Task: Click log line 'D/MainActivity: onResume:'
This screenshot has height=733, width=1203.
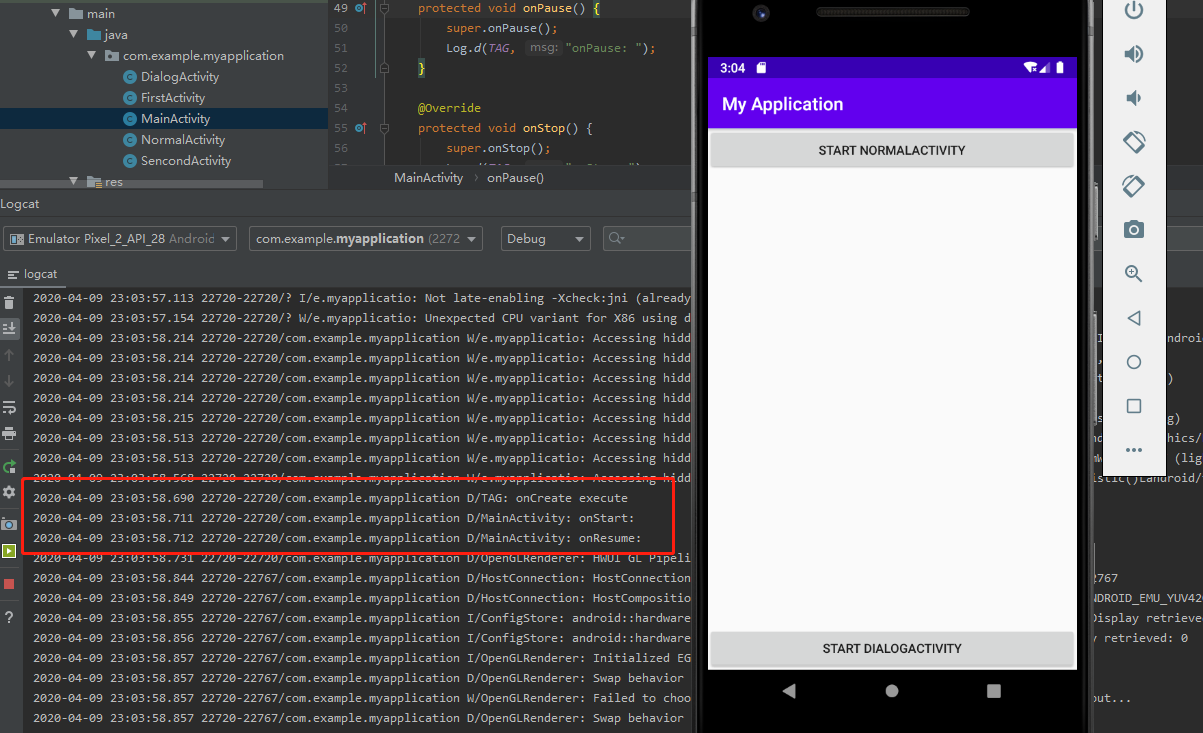Action: (337, 538)
